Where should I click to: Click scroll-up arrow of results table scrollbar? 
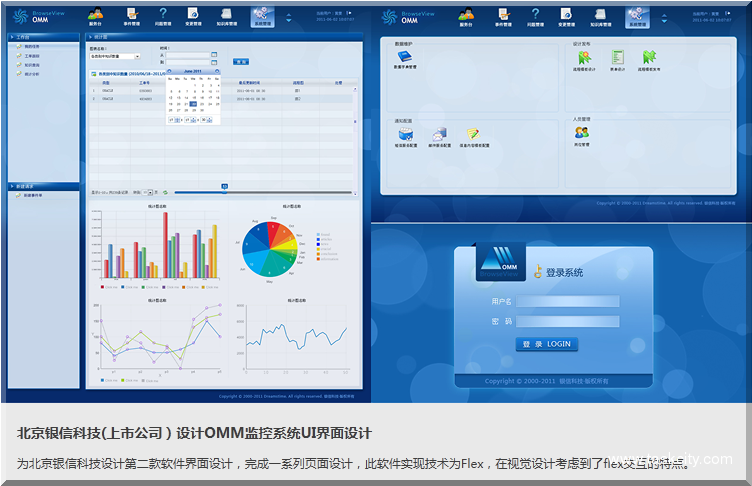point(355,89)
